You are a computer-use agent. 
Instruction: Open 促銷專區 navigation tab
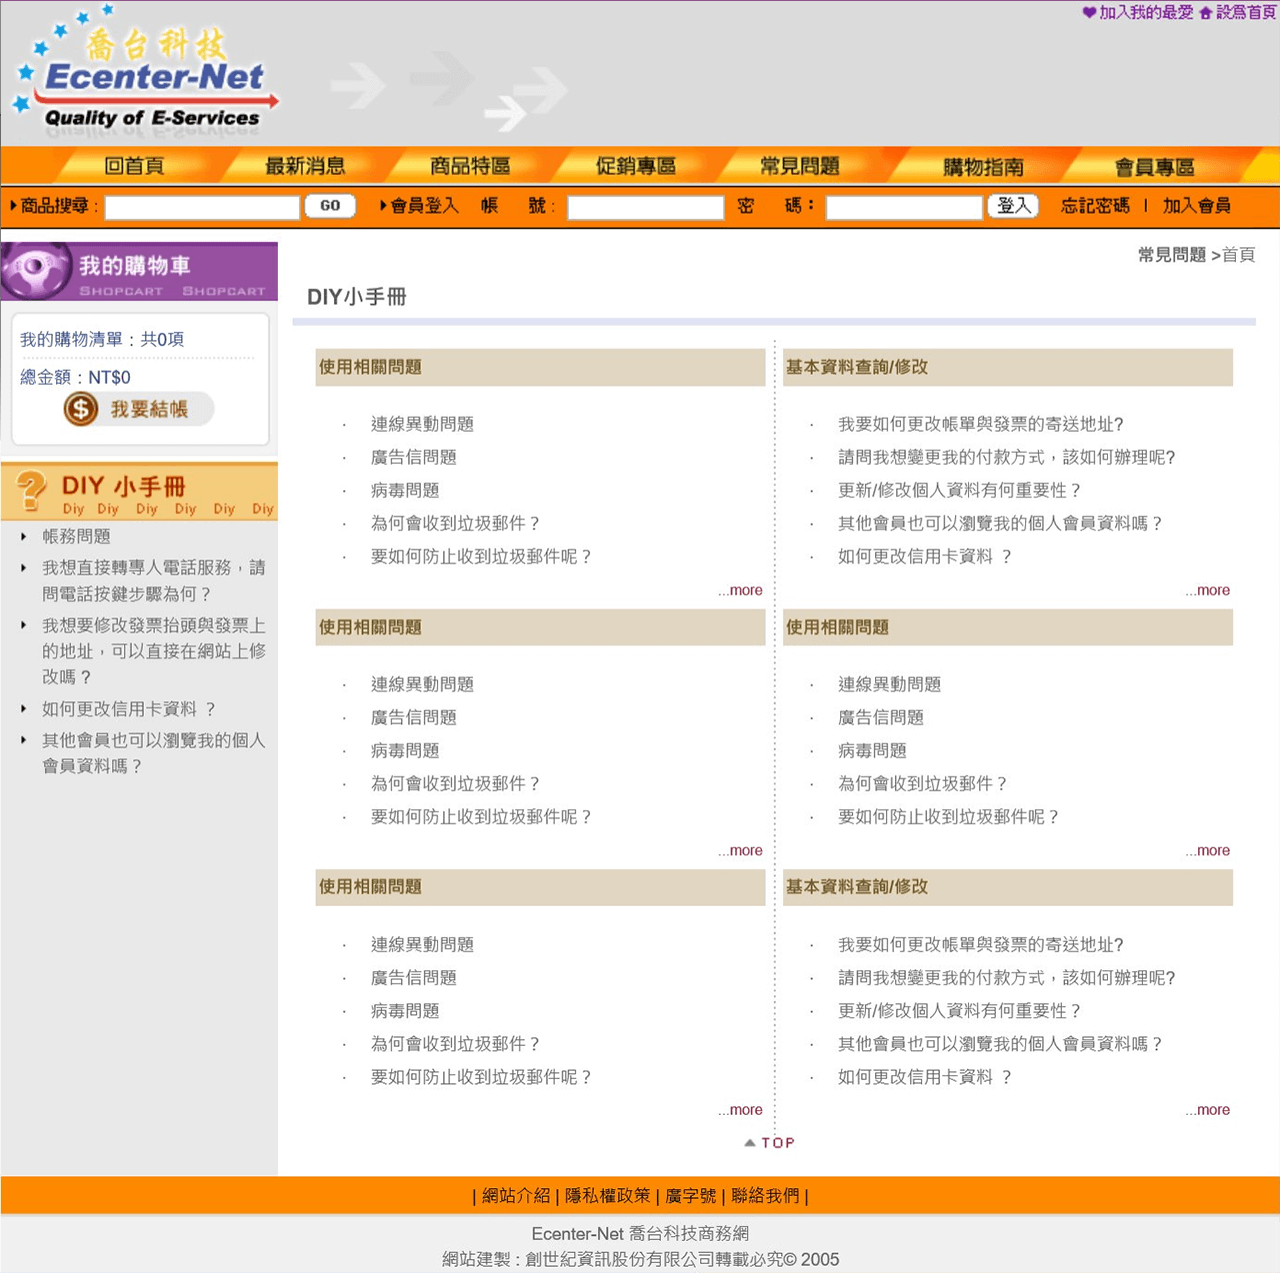(636, 166)
